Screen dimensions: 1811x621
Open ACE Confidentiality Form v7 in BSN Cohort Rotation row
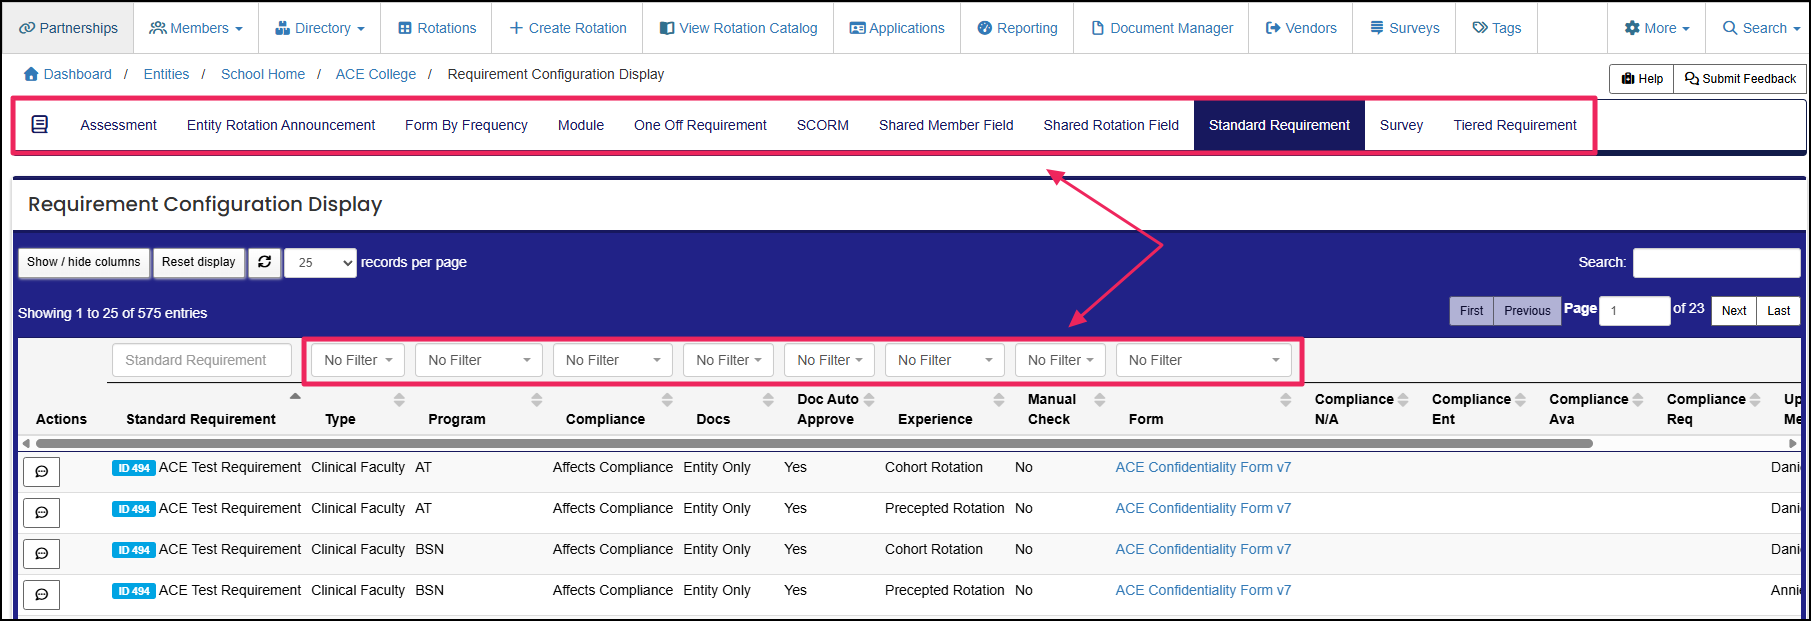pos(1203,549)
